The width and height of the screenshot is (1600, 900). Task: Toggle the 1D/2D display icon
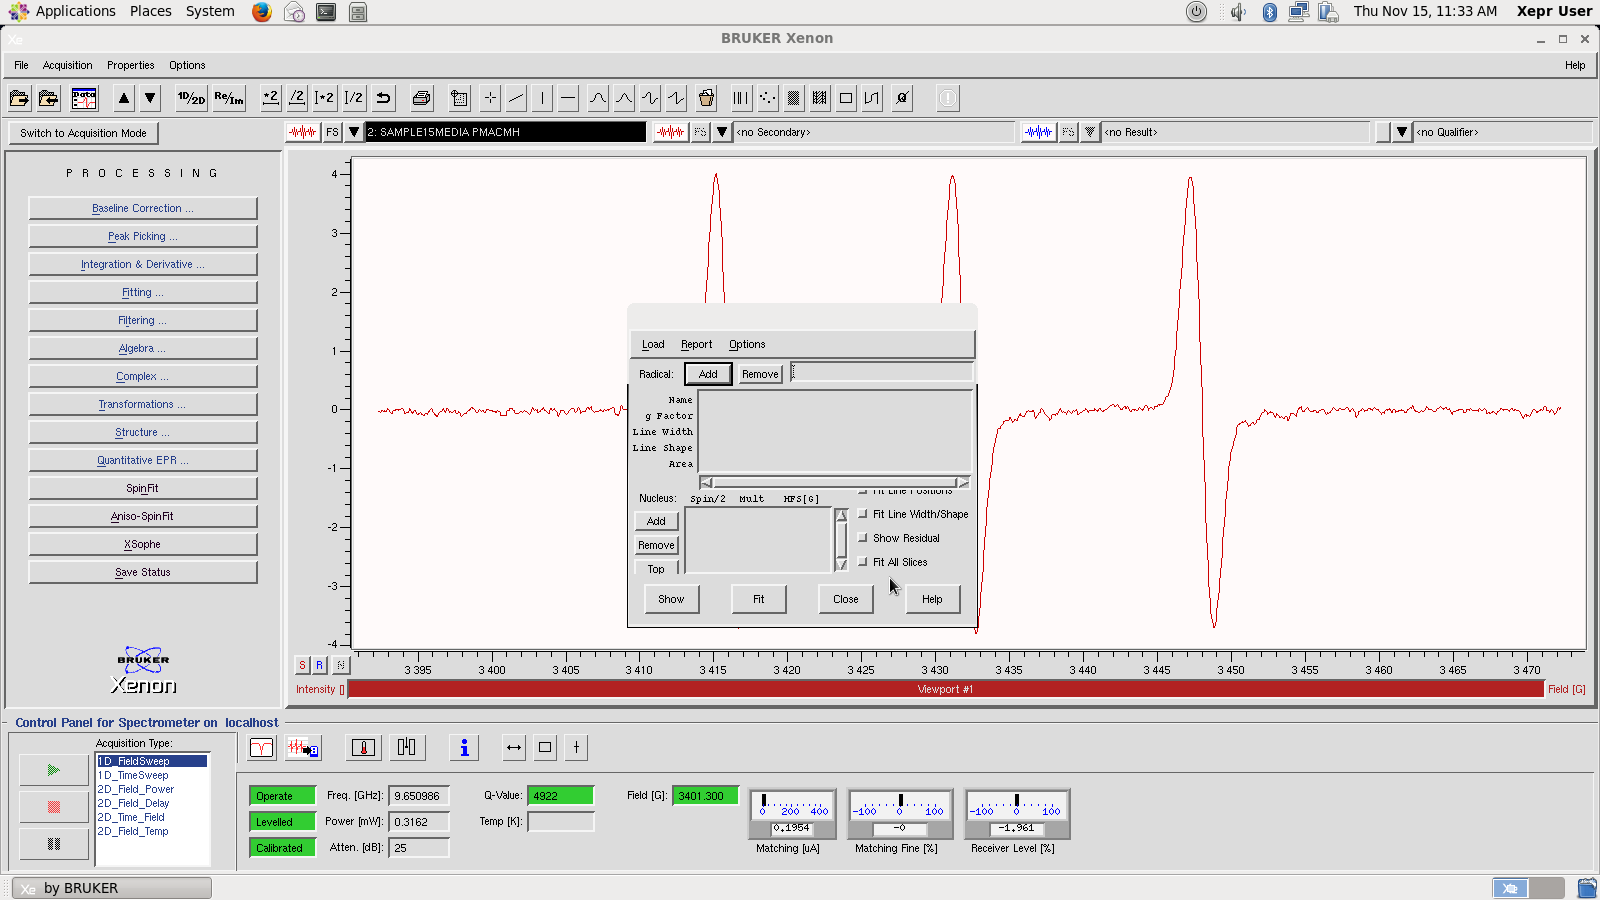tap(191, 98)
